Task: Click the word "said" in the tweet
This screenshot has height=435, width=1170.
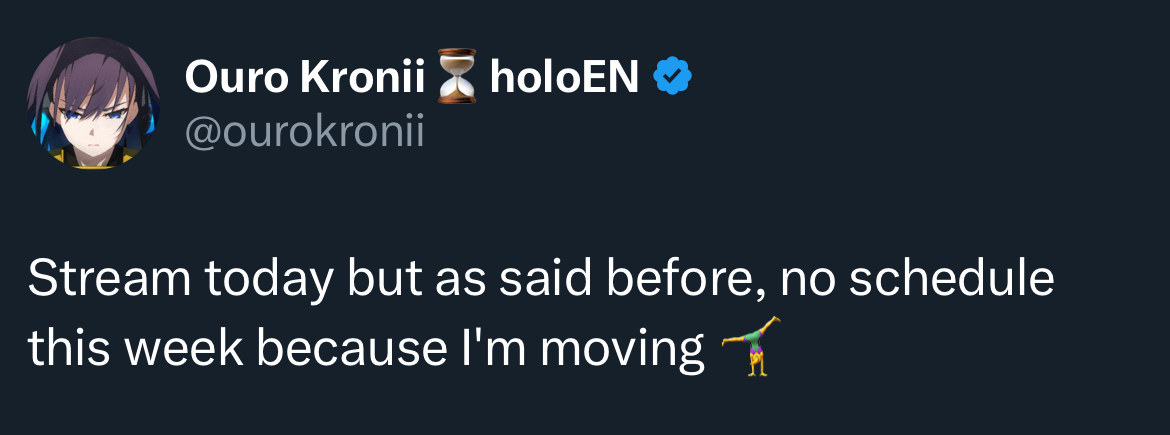Action: tap(532, 279)
